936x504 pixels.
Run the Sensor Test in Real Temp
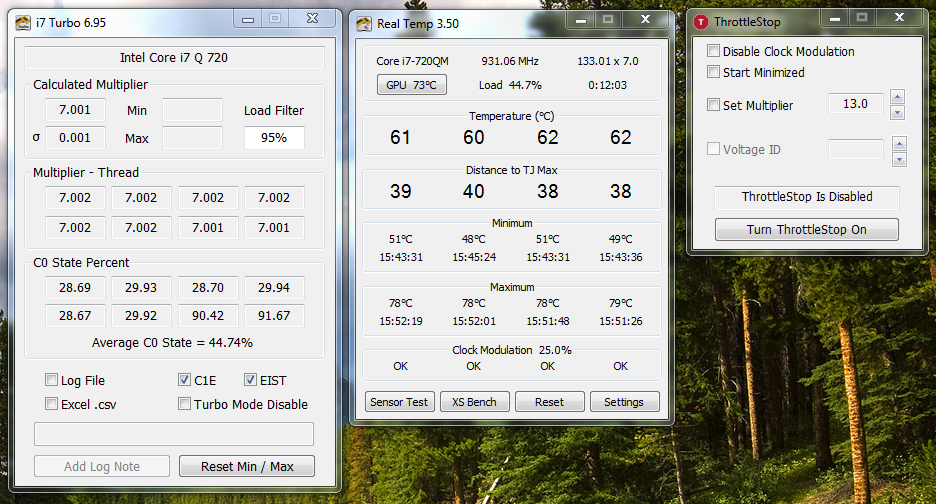(x=399, y=402)
